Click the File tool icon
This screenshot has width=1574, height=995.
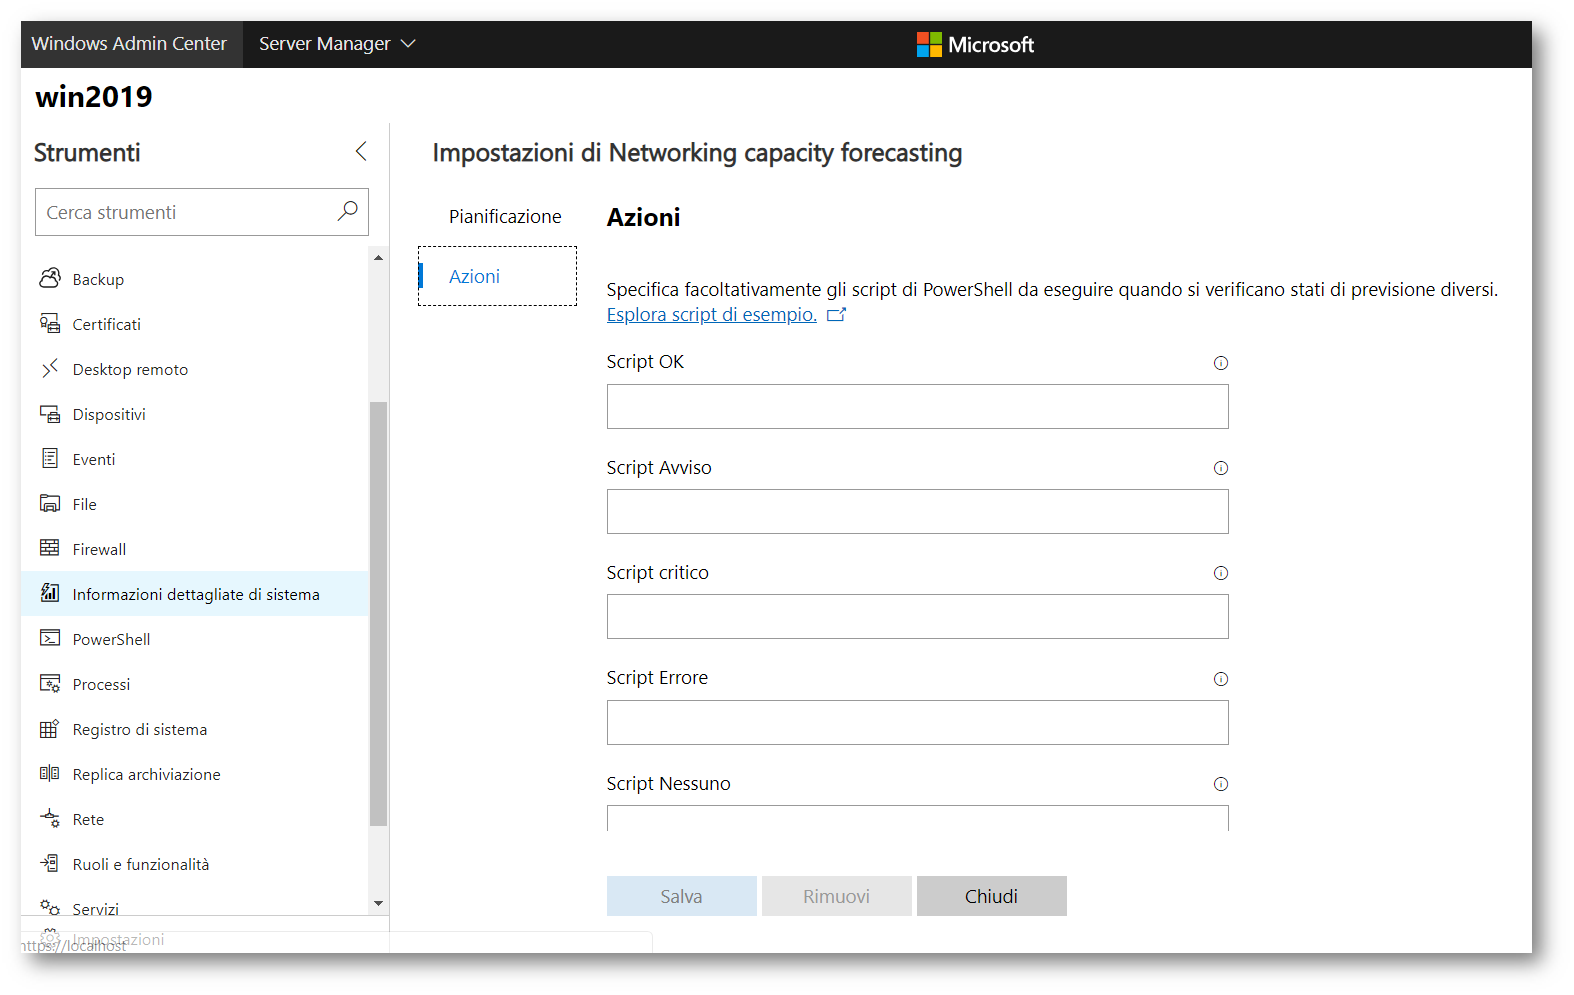pos(50,503)
